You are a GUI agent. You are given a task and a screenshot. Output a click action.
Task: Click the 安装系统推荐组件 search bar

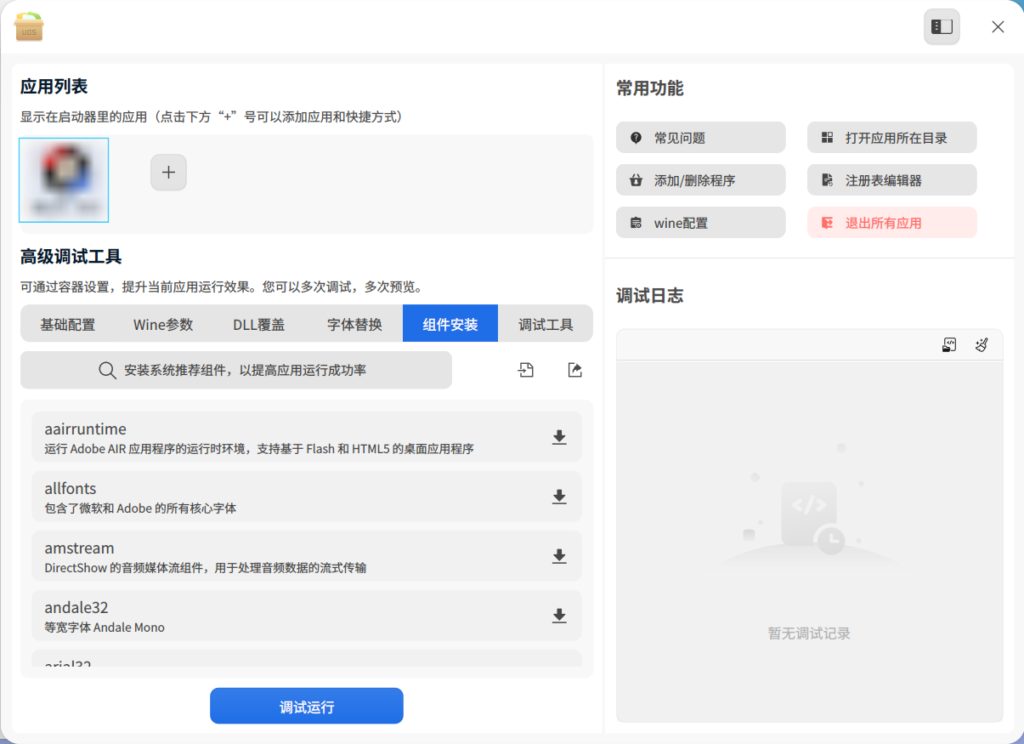(236, 370)
